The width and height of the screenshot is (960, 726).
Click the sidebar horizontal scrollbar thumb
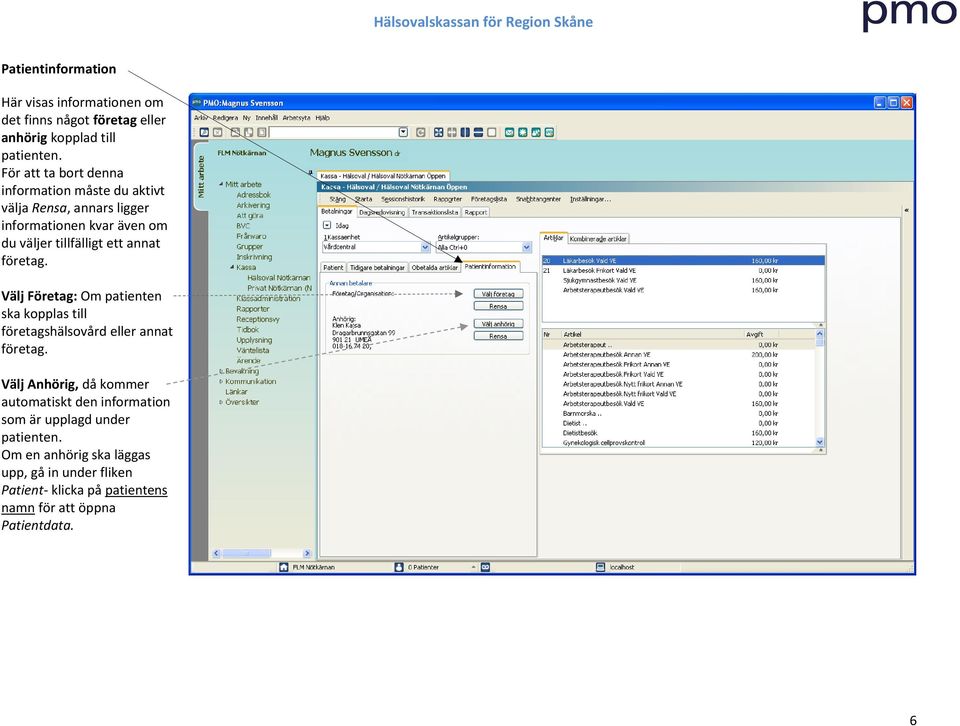[x=246, y=553]
